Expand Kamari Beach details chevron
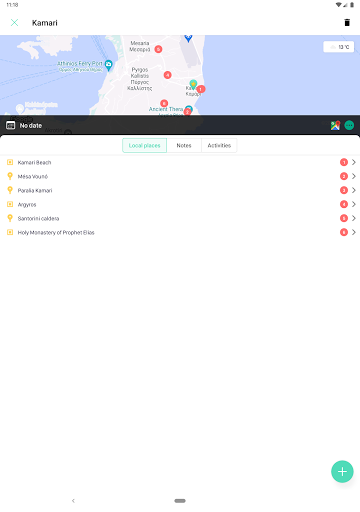360x512 pixels. [354, 162]
